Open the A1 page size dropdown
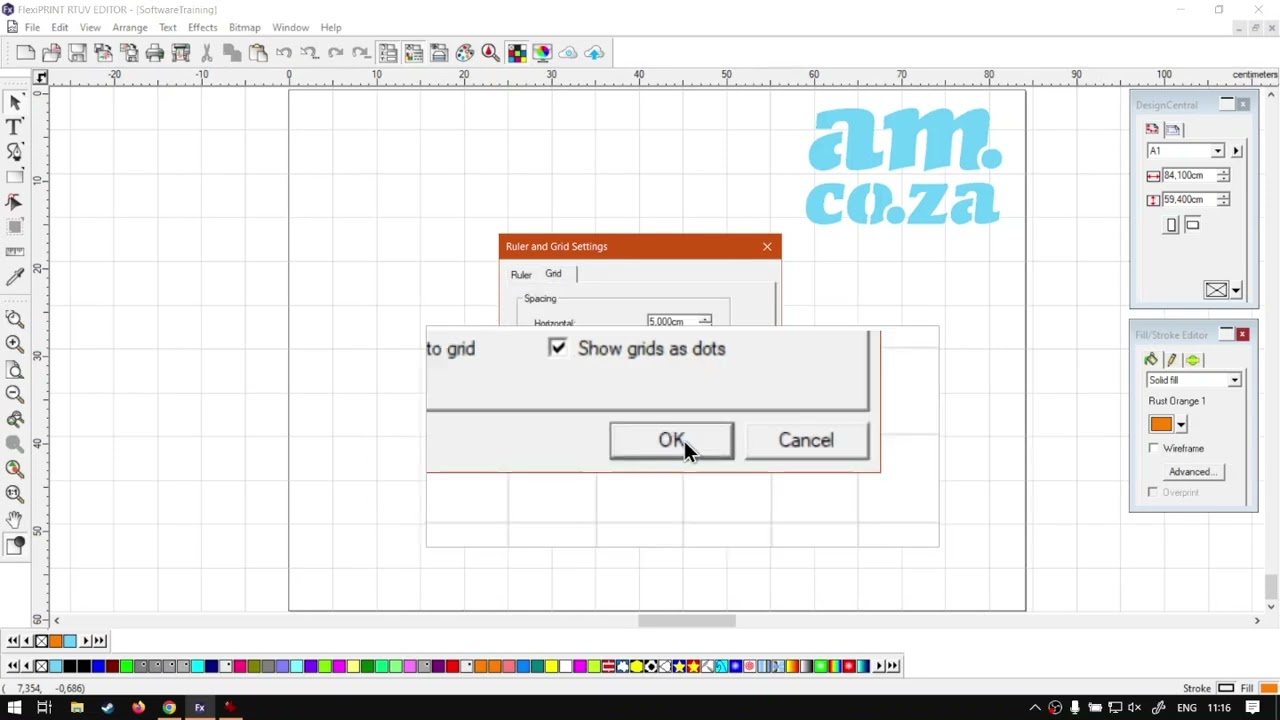 click(1217, 151)
